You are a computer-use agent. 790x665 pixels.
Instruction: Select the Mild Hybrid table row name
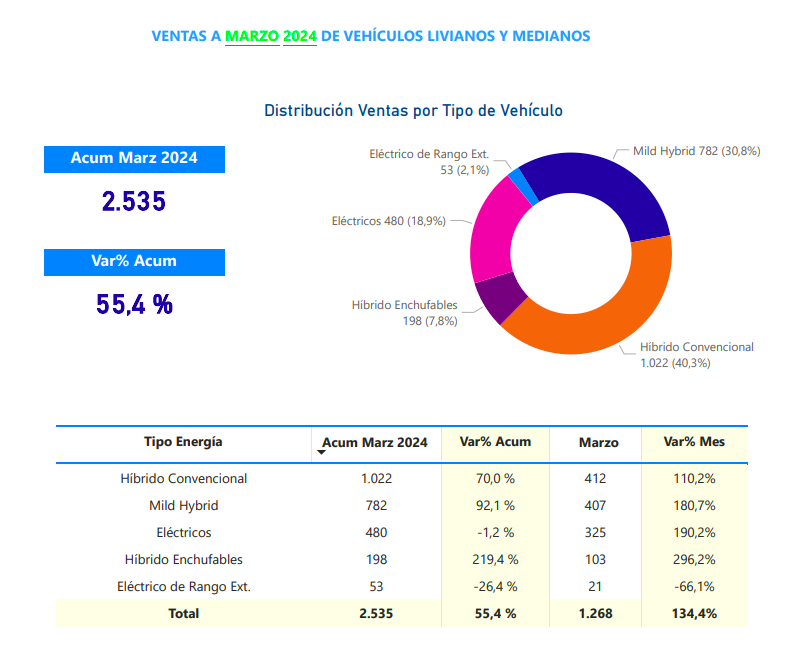(x=183, y=506)
